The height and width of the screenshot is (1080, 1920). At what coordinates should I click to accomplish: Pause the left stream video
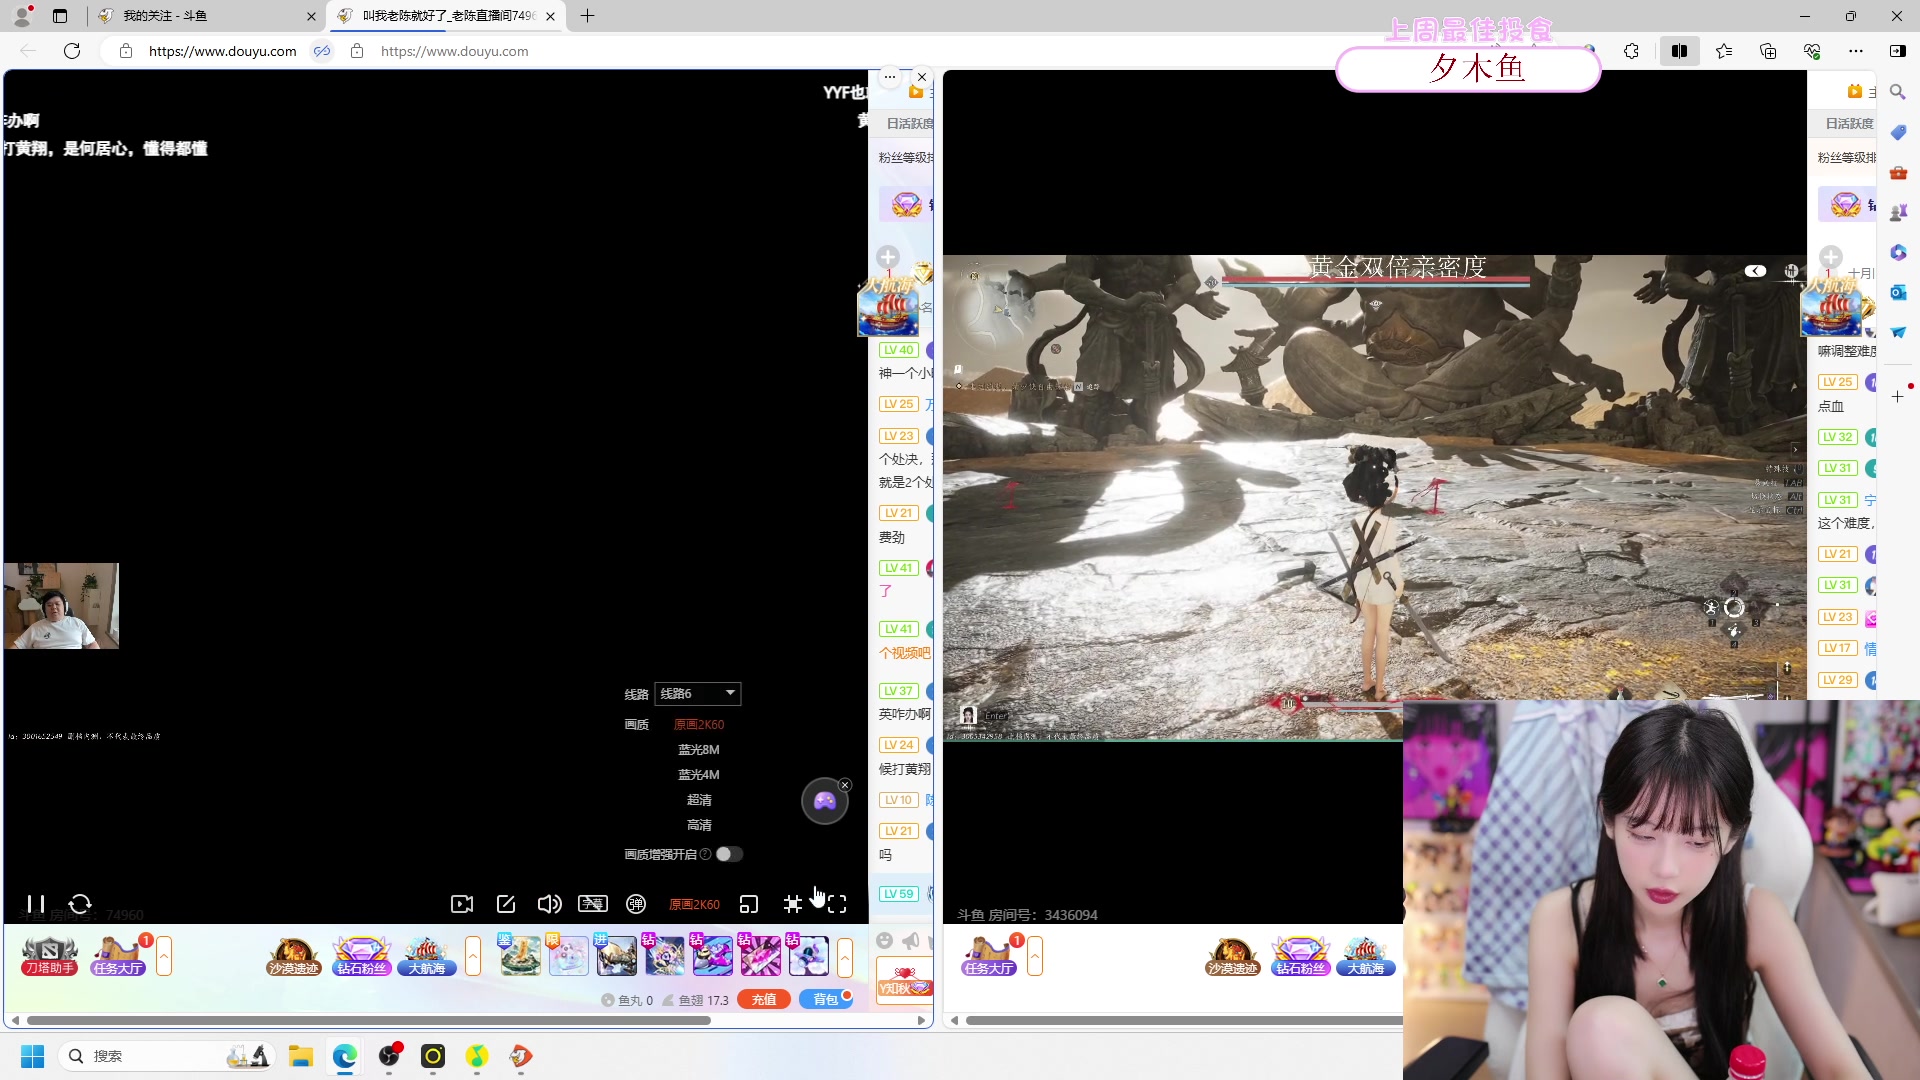pyautogui.click(x=36, y=904)
